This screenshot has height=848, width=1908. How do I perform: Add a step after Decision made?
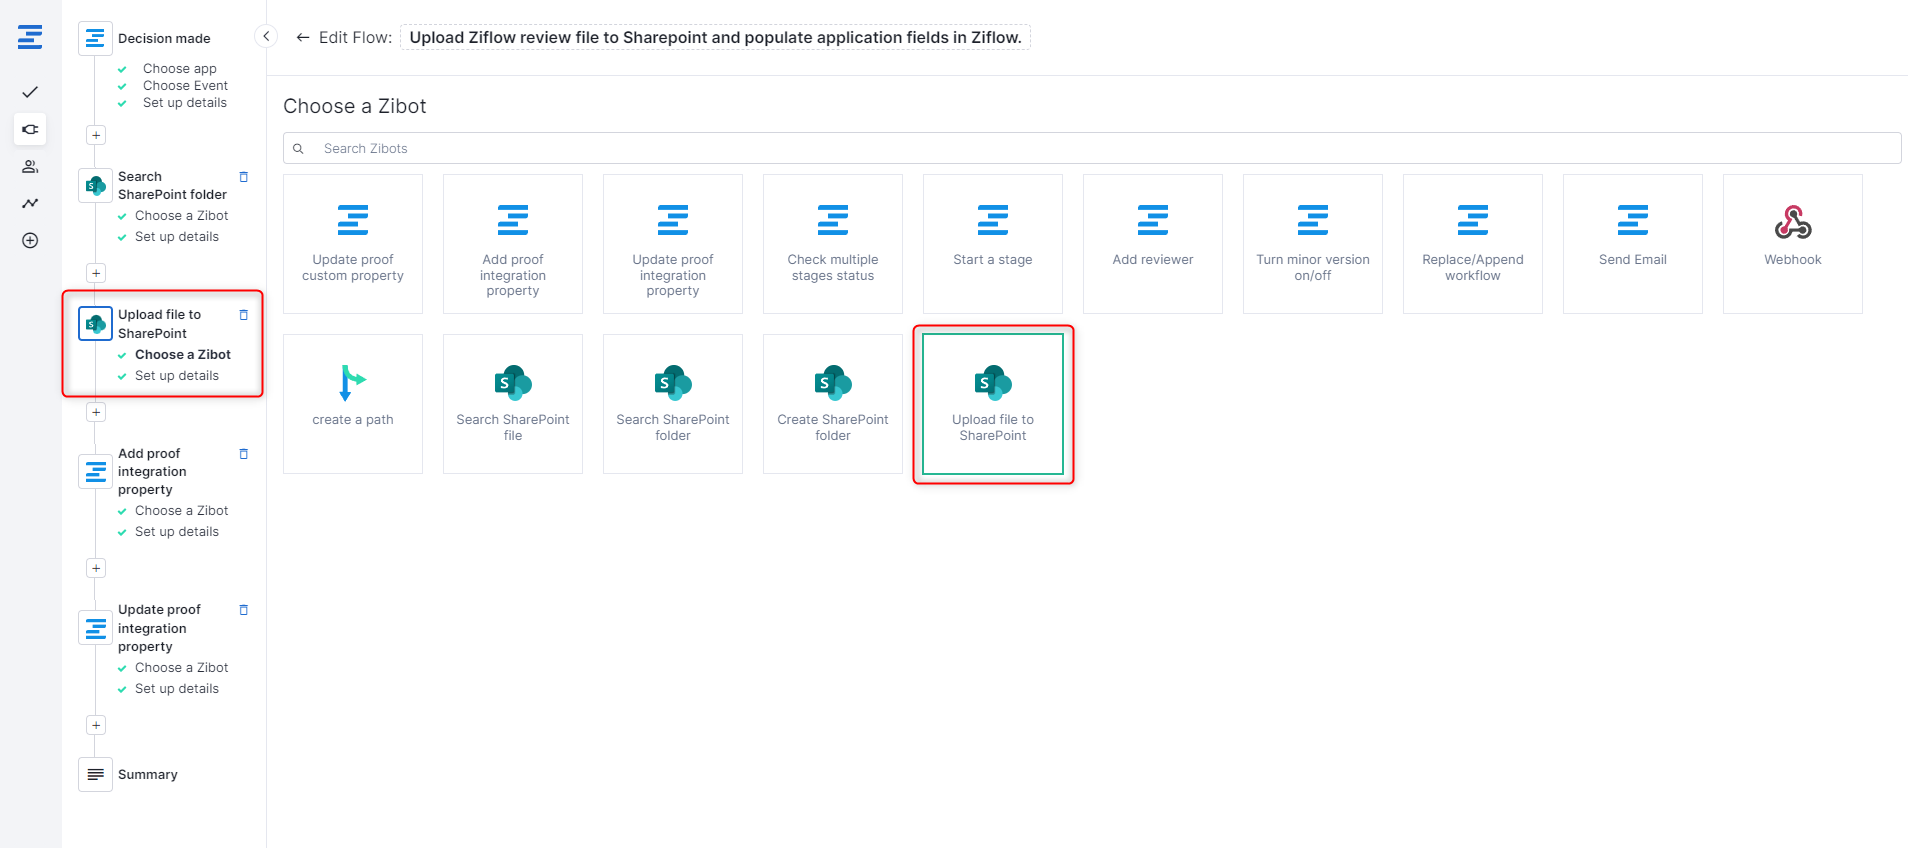(x=96, y=135)
